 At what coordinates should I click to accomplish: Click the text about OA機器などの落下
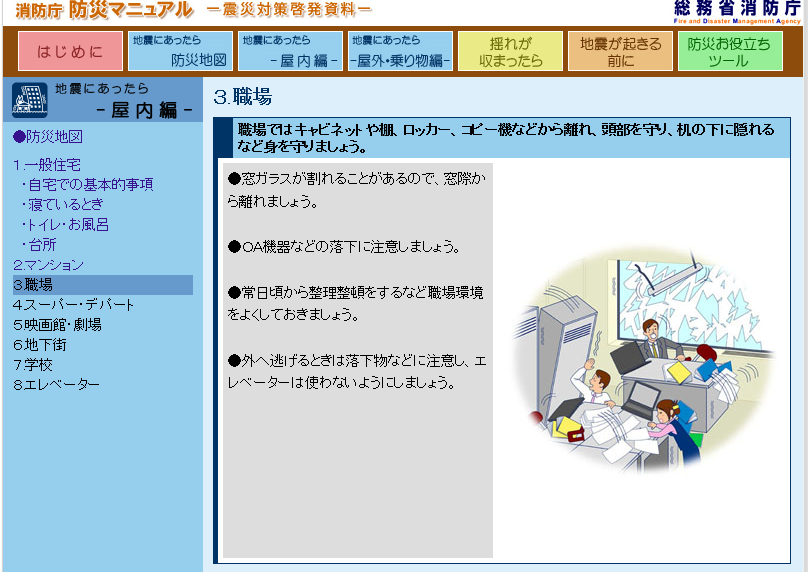click(344, 247)
